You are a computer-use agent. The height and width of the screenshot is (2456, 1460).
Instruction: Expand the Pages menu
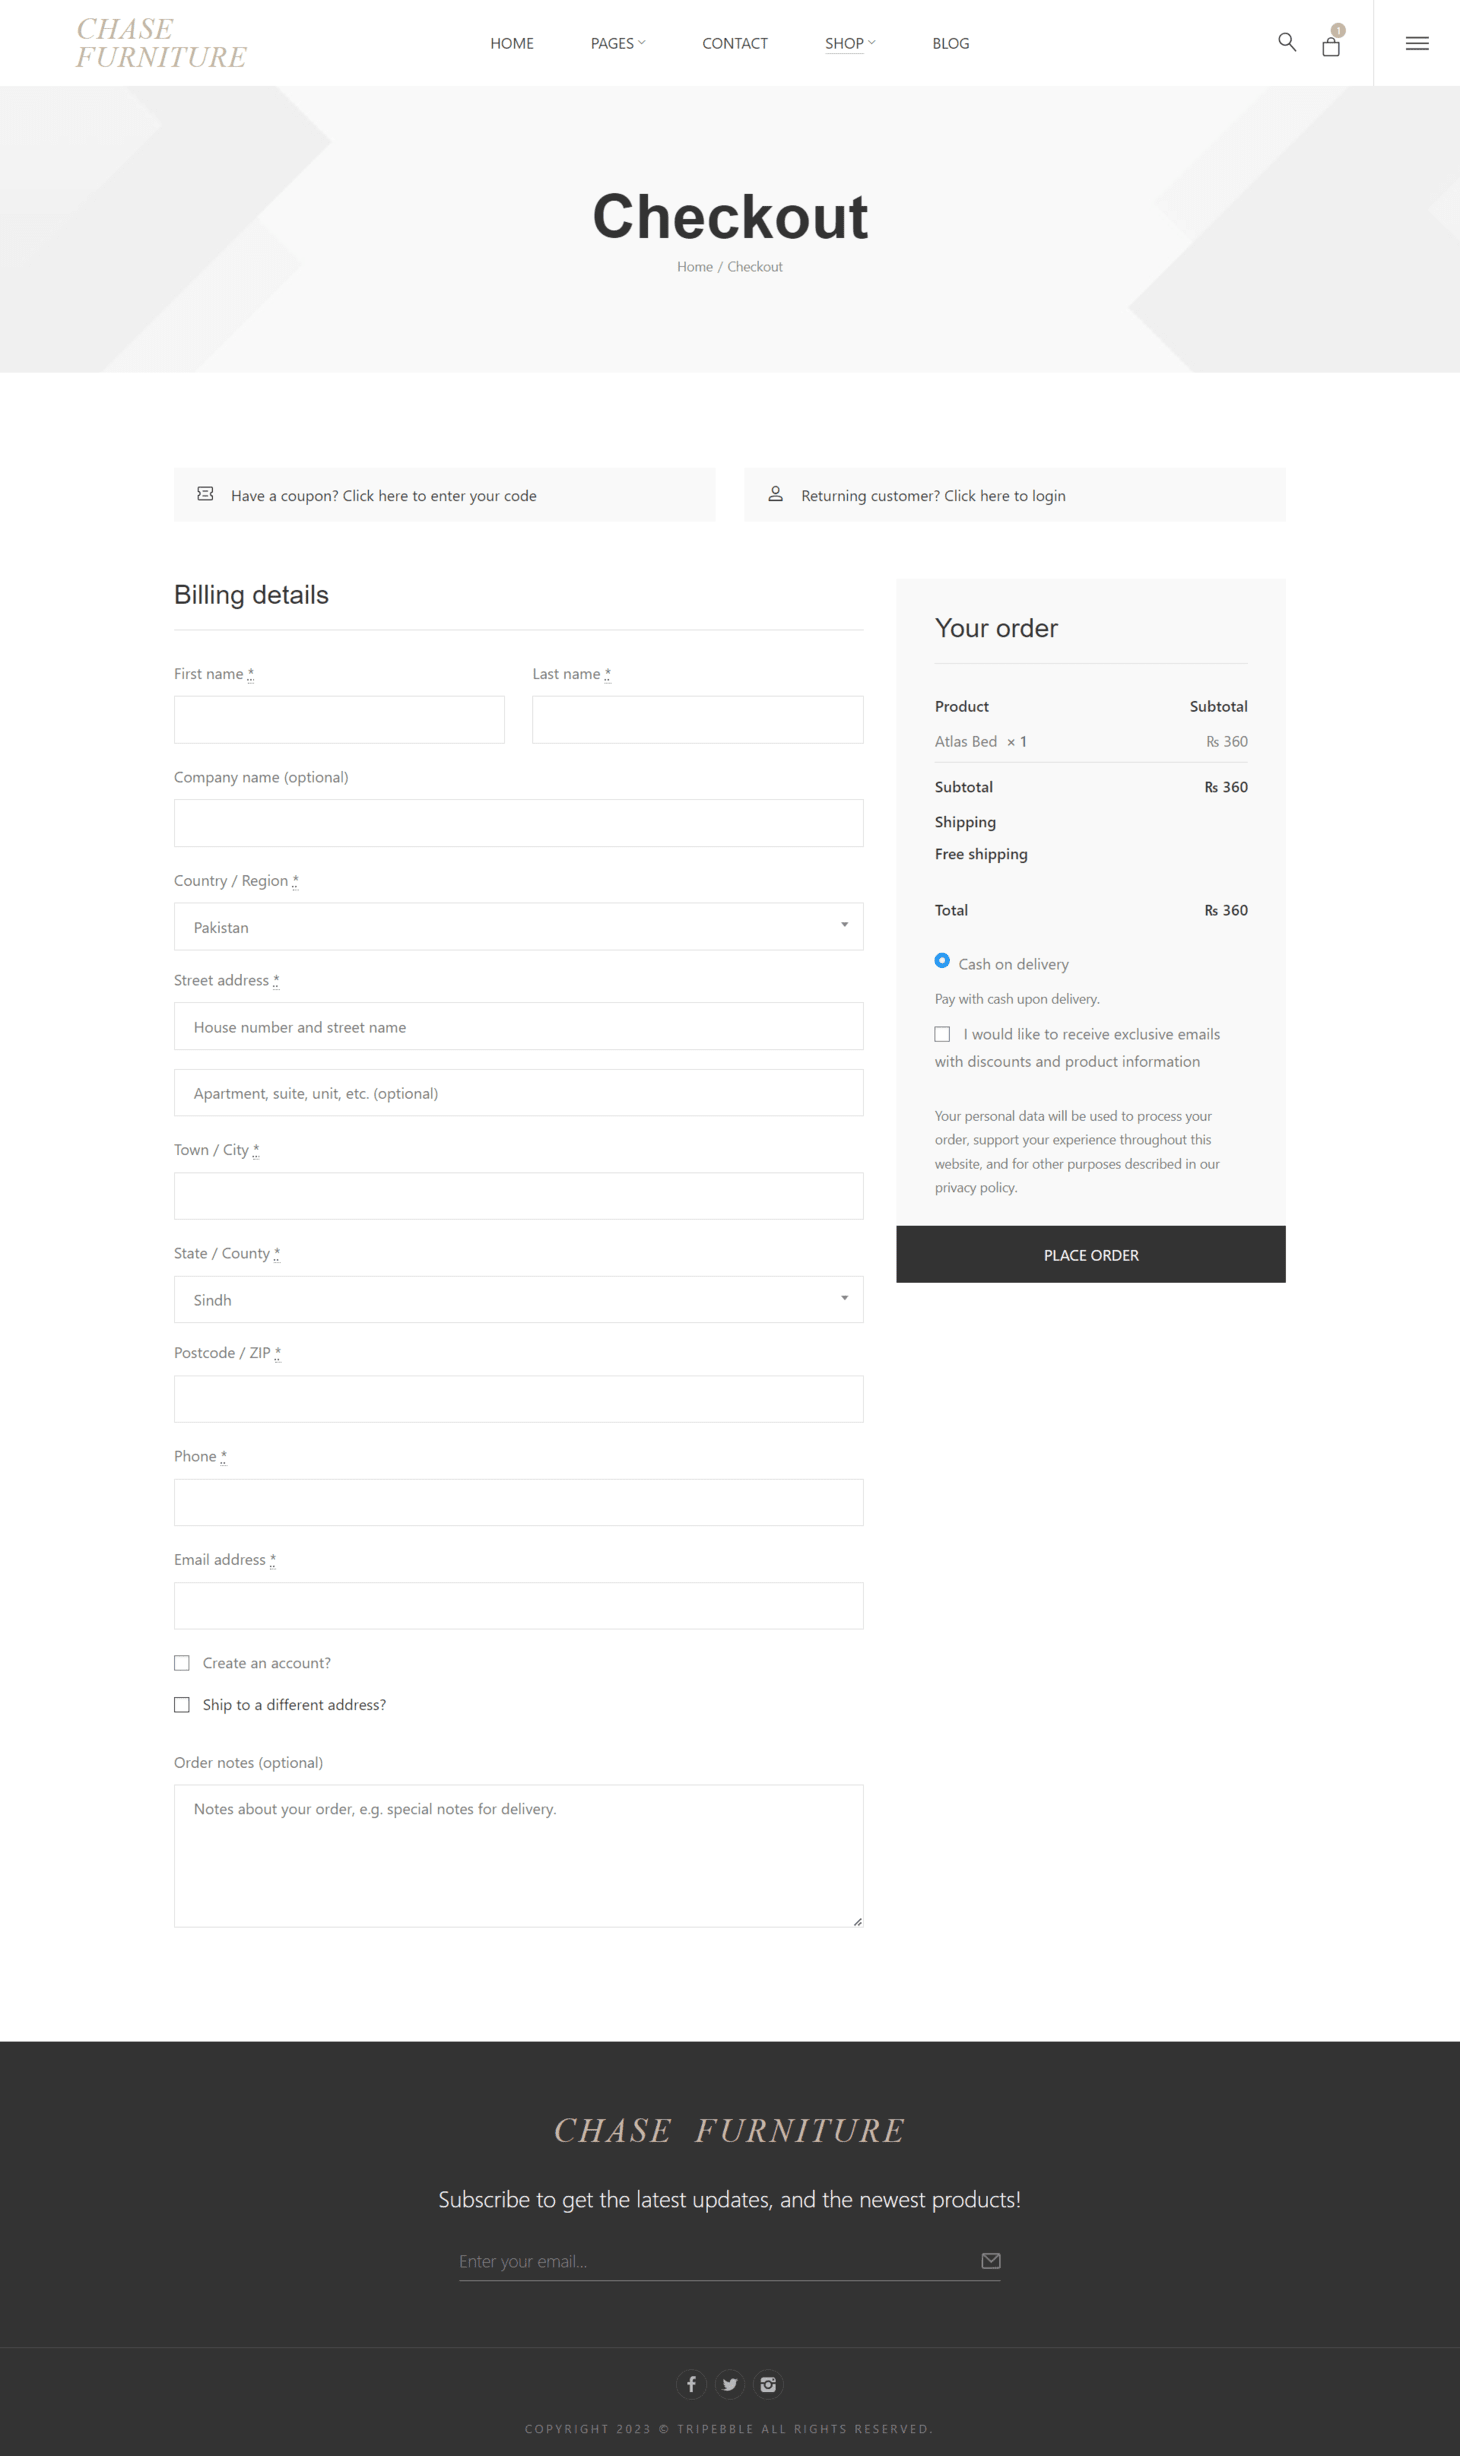[617, 43]
